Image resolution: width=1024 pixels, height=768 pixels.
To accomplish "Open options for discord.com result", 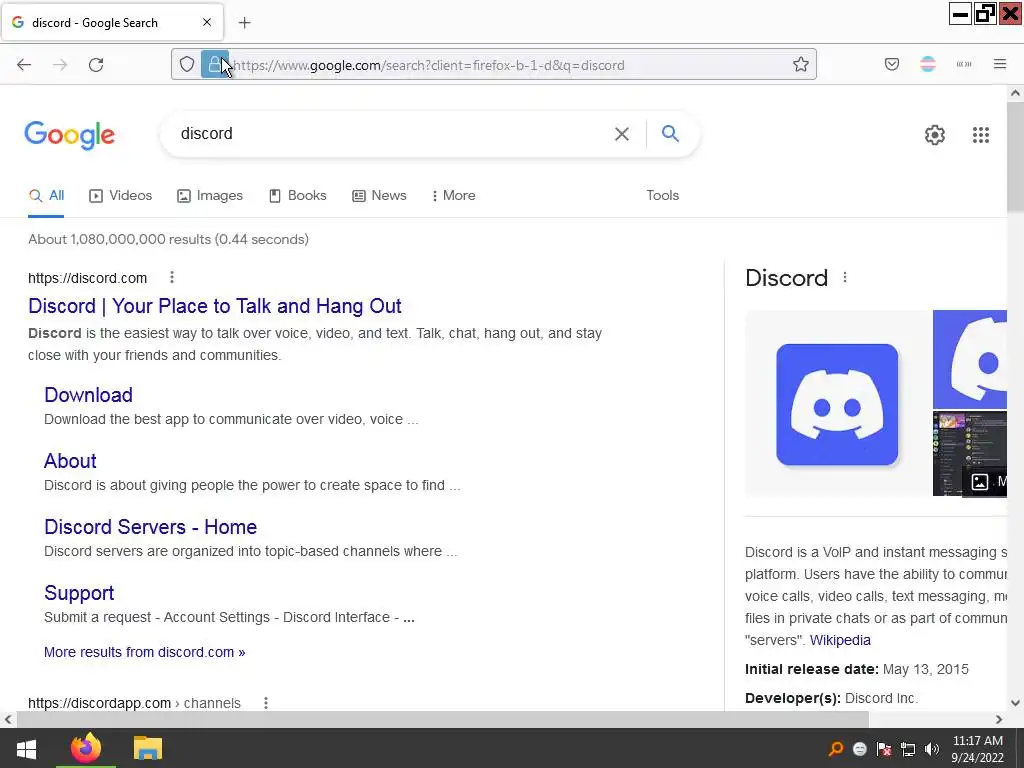I will pos(172,278).
